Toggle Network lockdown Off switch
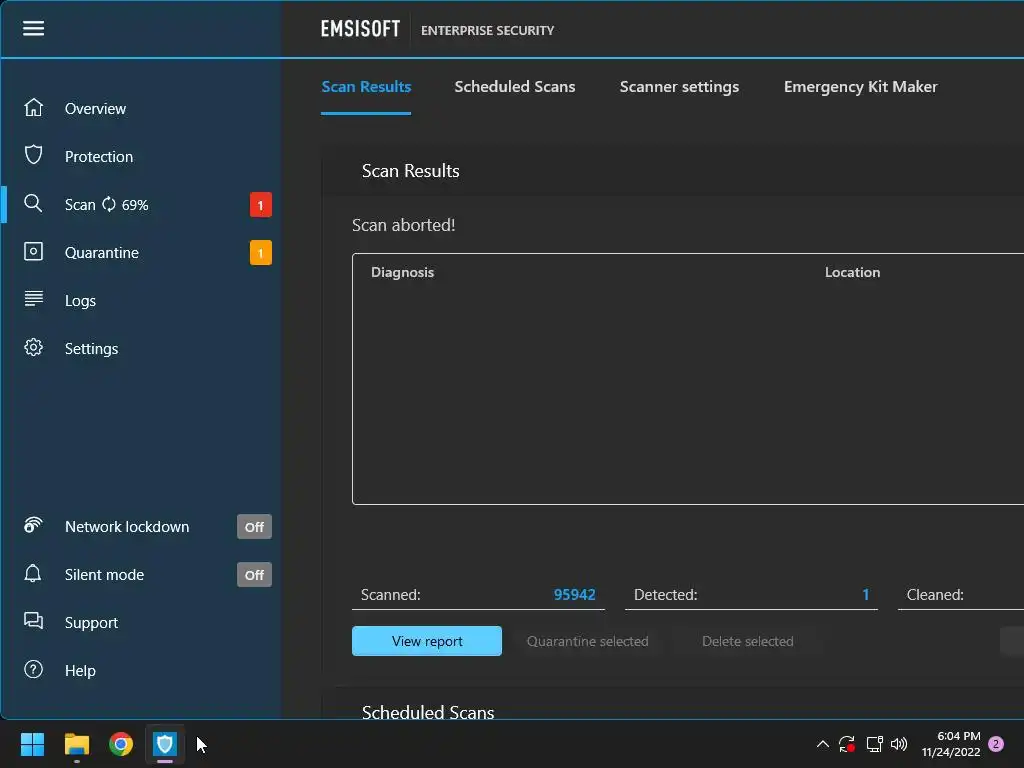The height and width of the screenshot is (768, 1024). pyautogui.click(x=254, y=527)
